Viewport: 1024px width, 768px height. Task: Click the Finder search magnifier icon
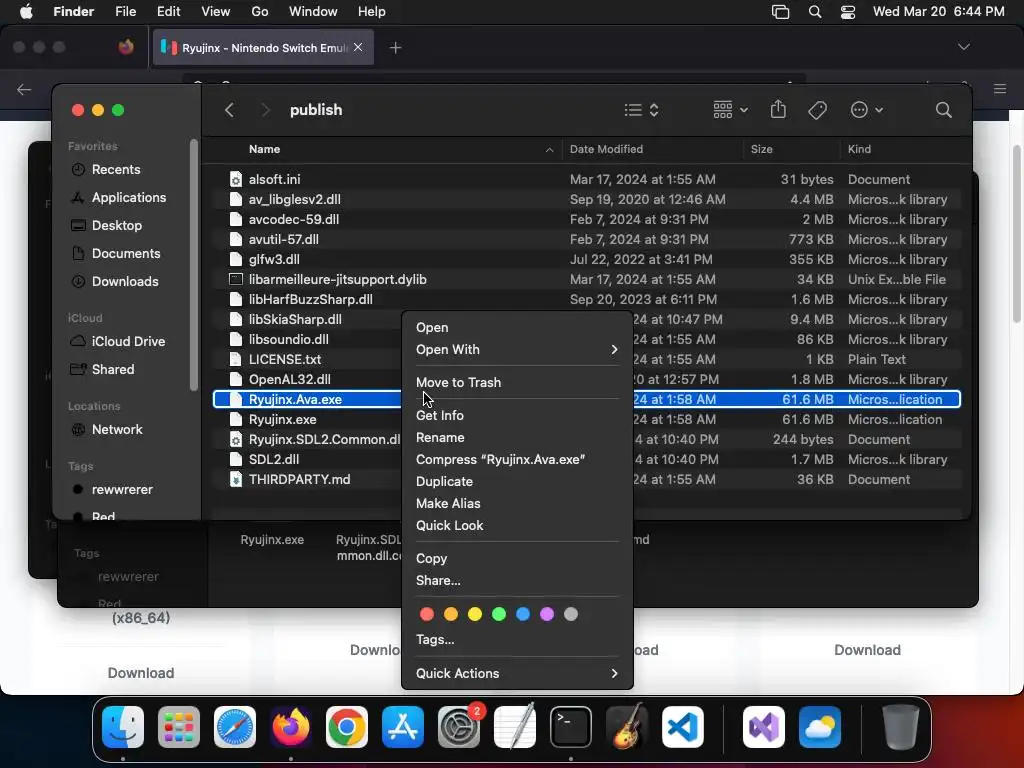click(943, 110)
